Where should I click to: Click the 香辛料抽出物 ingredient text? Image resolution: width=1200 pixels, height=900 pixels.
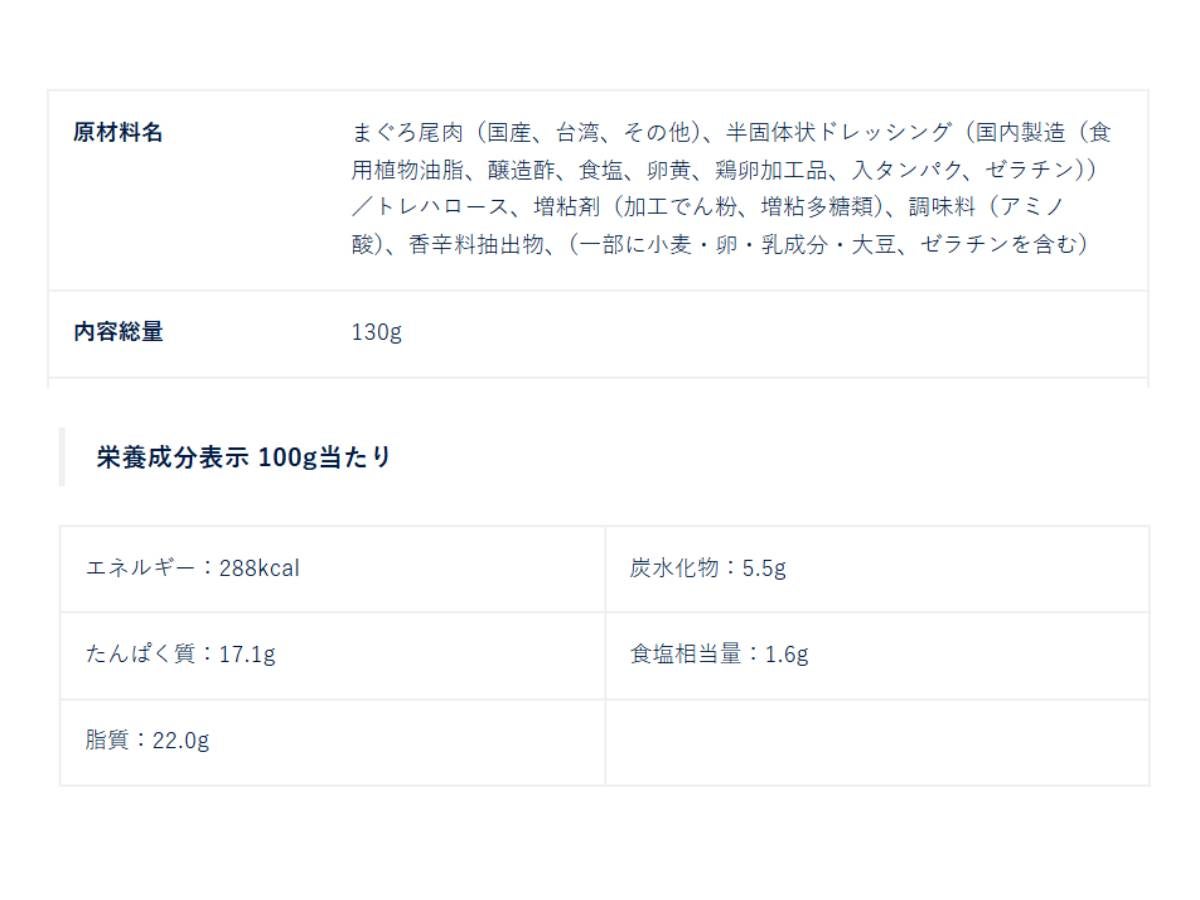point(475,244)
